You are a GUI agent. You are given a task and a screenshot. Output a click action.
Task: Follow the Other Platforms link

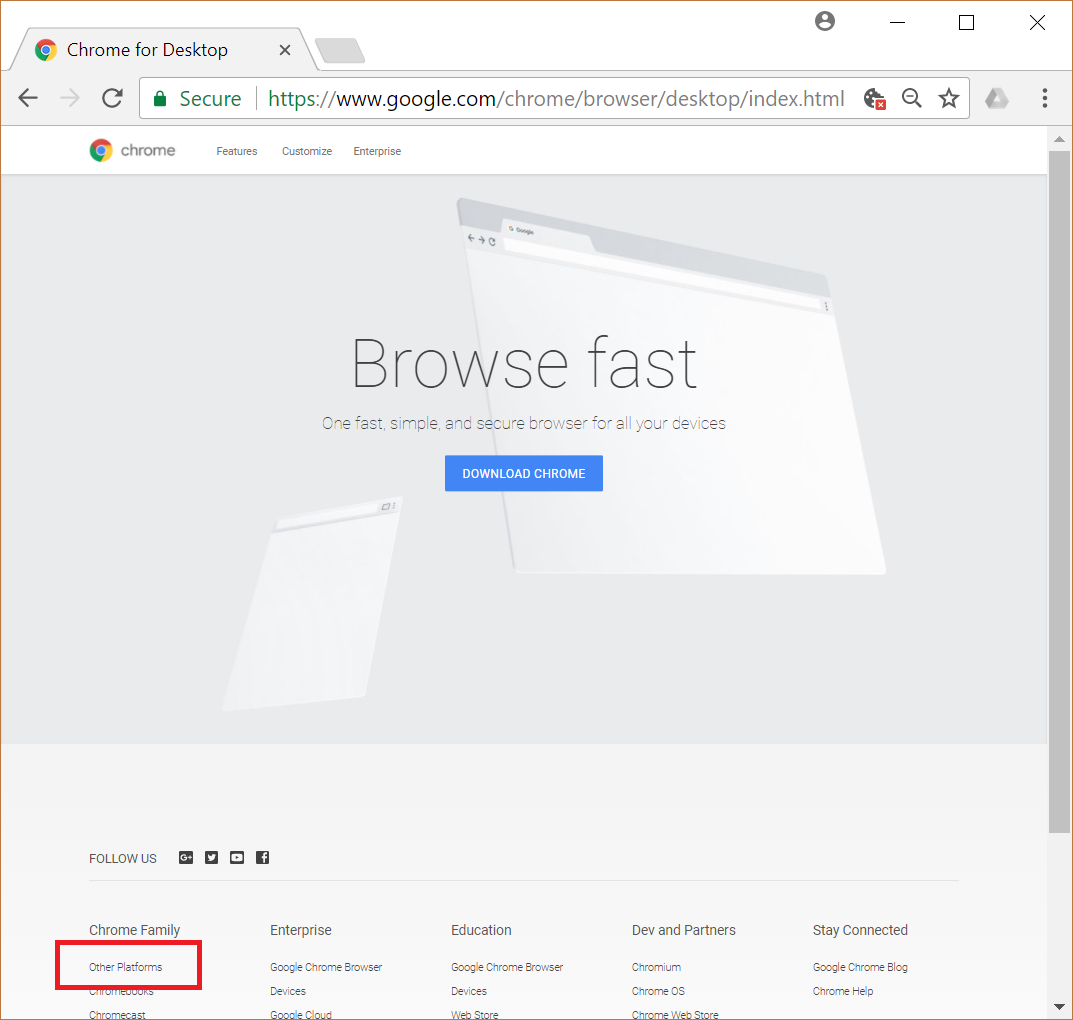(x=125, y=967)
